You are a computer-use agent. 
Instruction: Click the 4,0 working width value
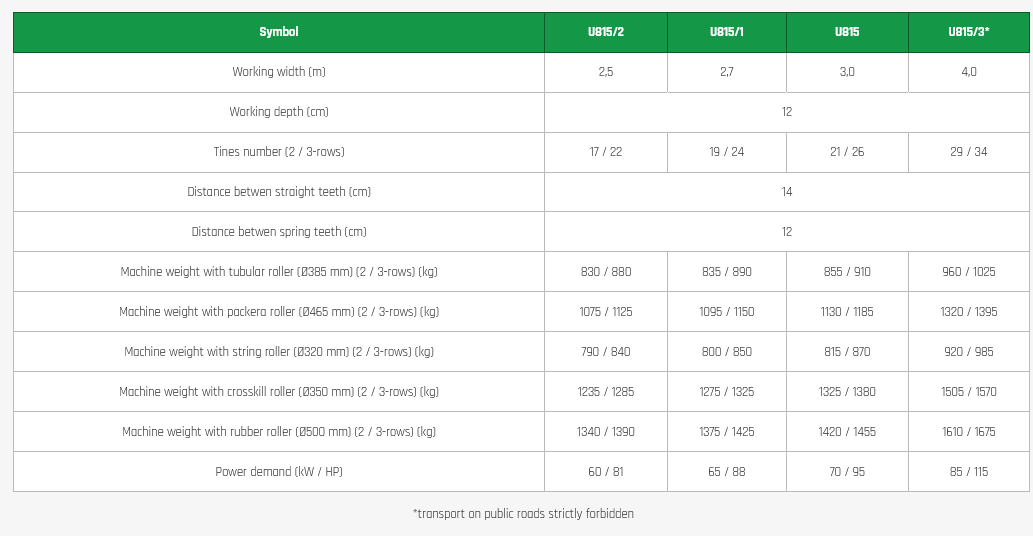click(x=969, y=72)
